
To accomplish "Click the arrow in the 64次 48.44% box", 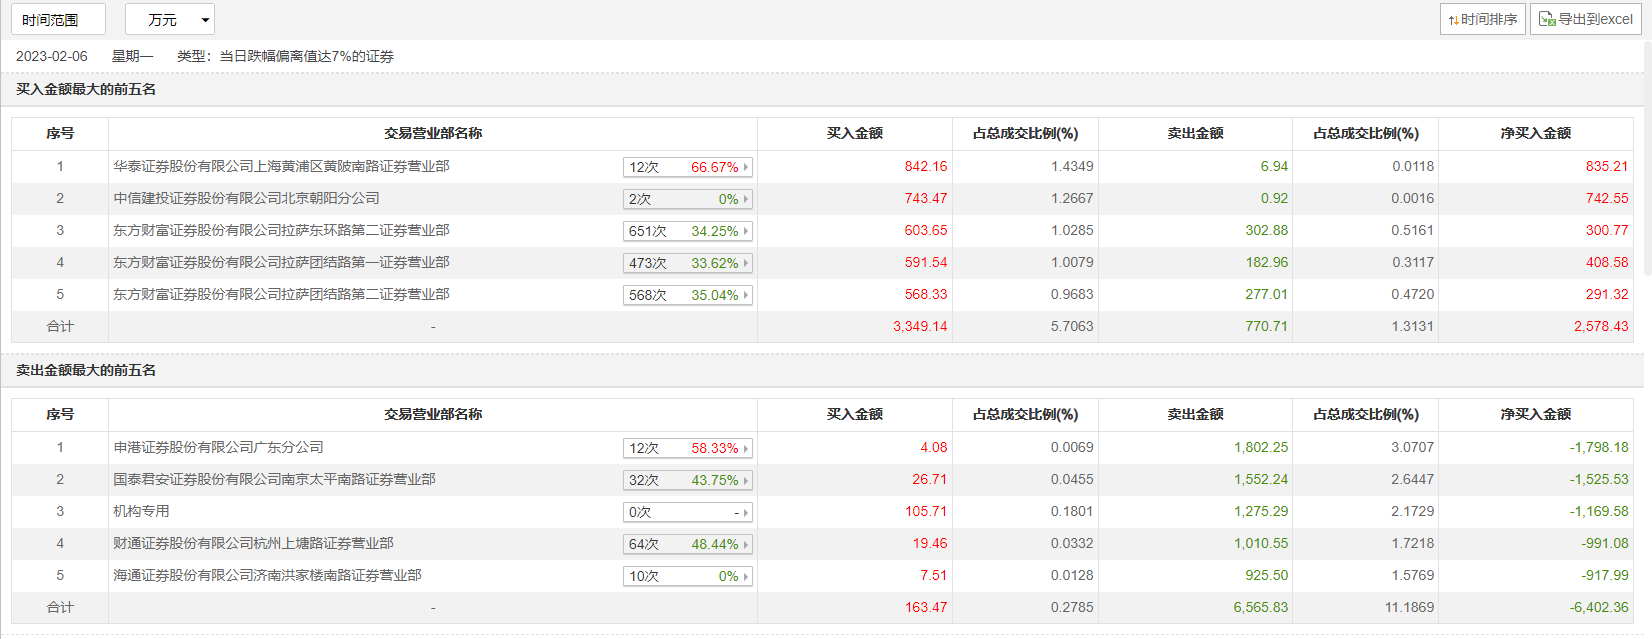I will (746, 544).
